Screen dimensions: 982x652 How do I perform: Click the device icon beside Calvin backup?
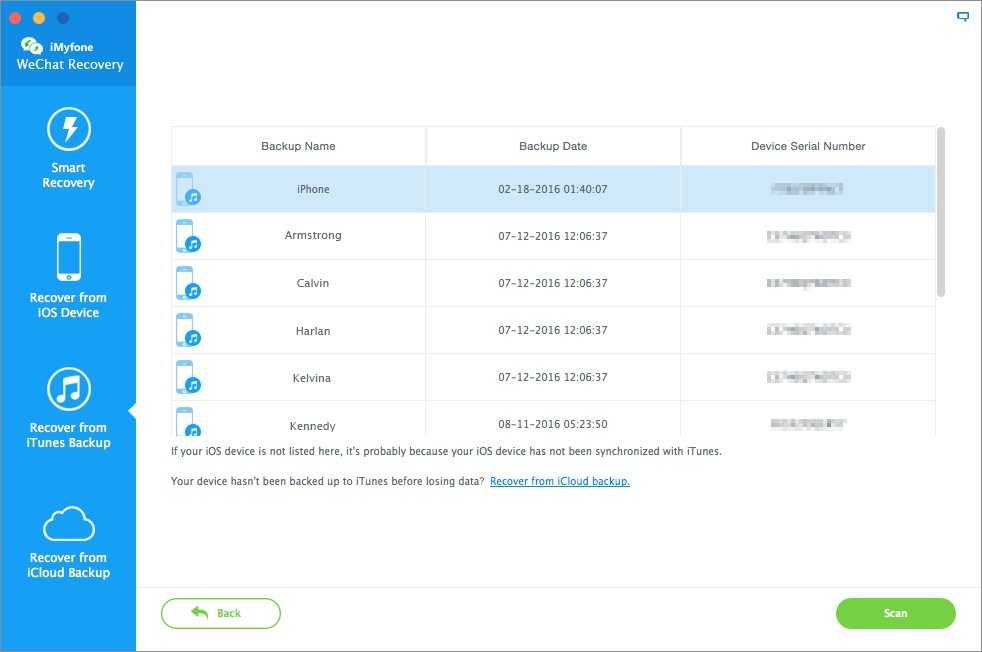pyautogui.click(x=187, y=283)
